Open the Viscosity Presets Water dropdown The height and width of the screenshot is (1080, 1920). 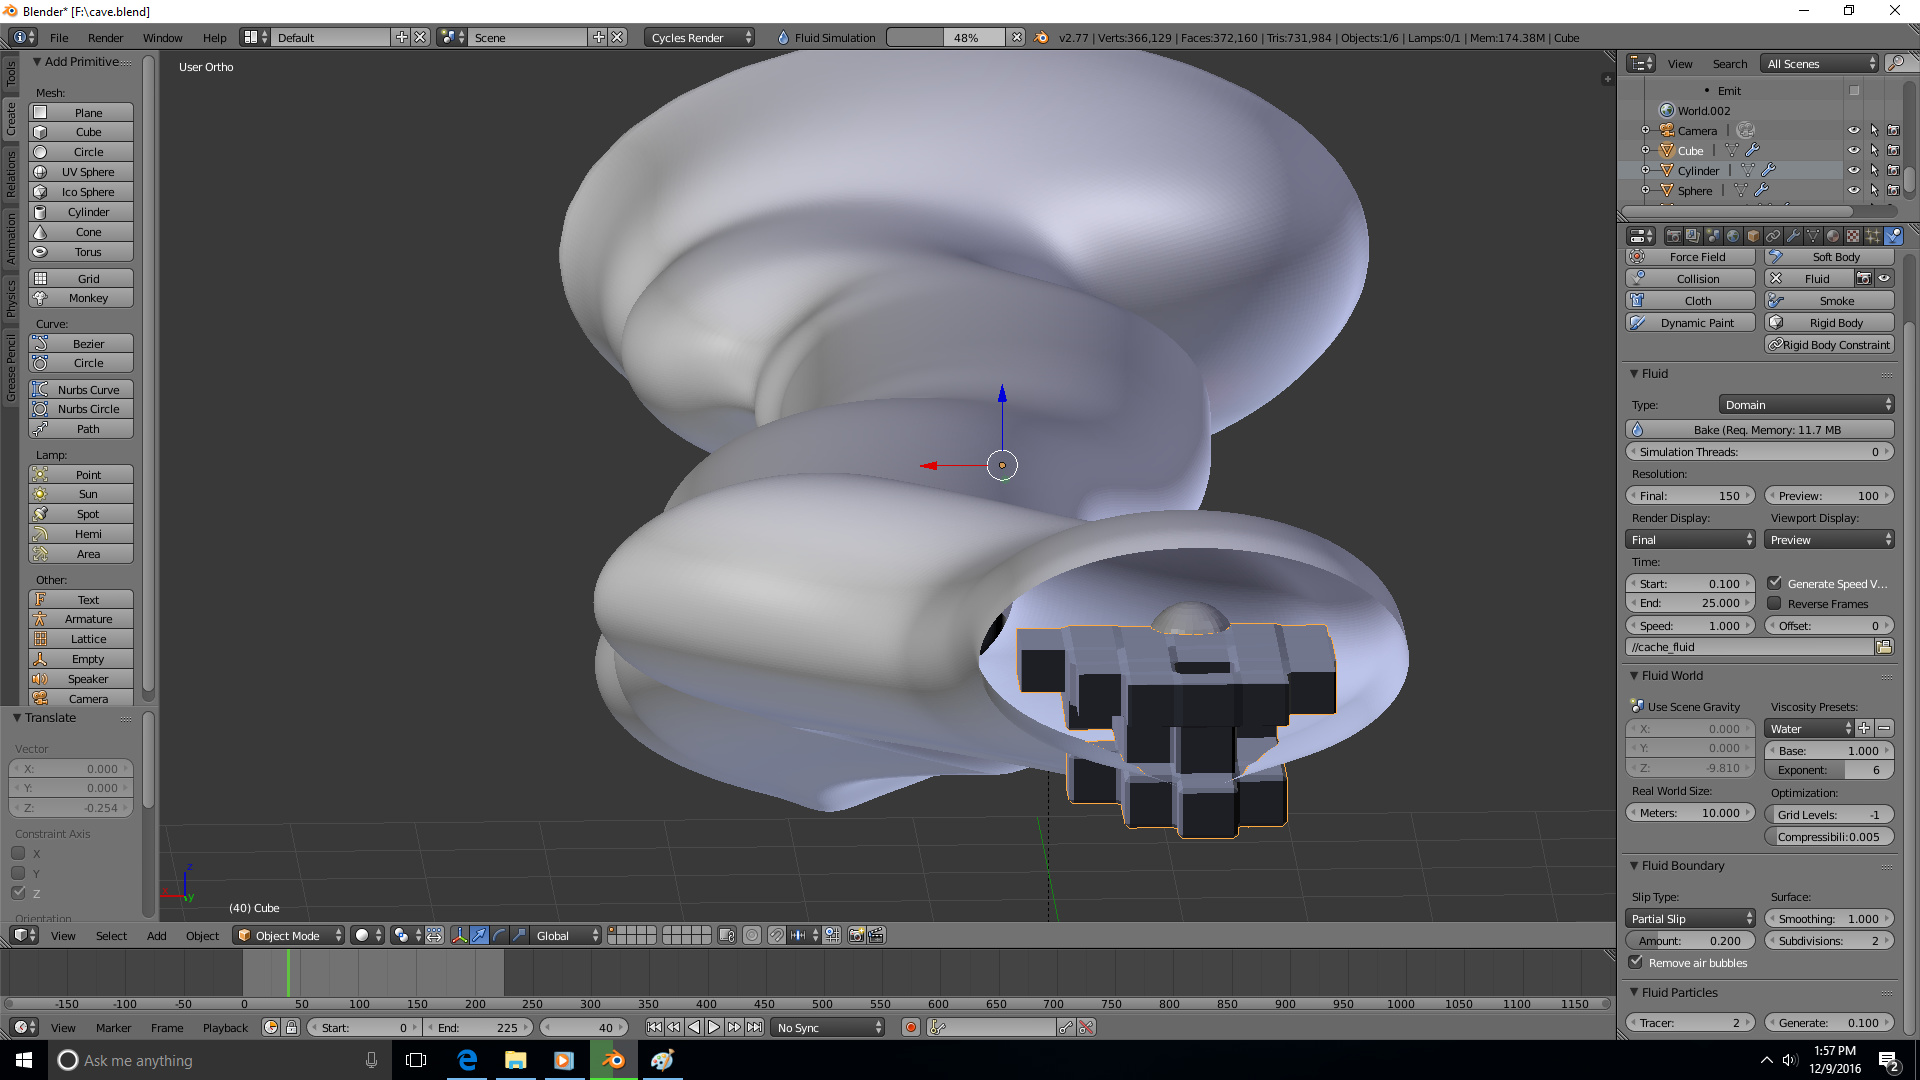coord(1809,728)
